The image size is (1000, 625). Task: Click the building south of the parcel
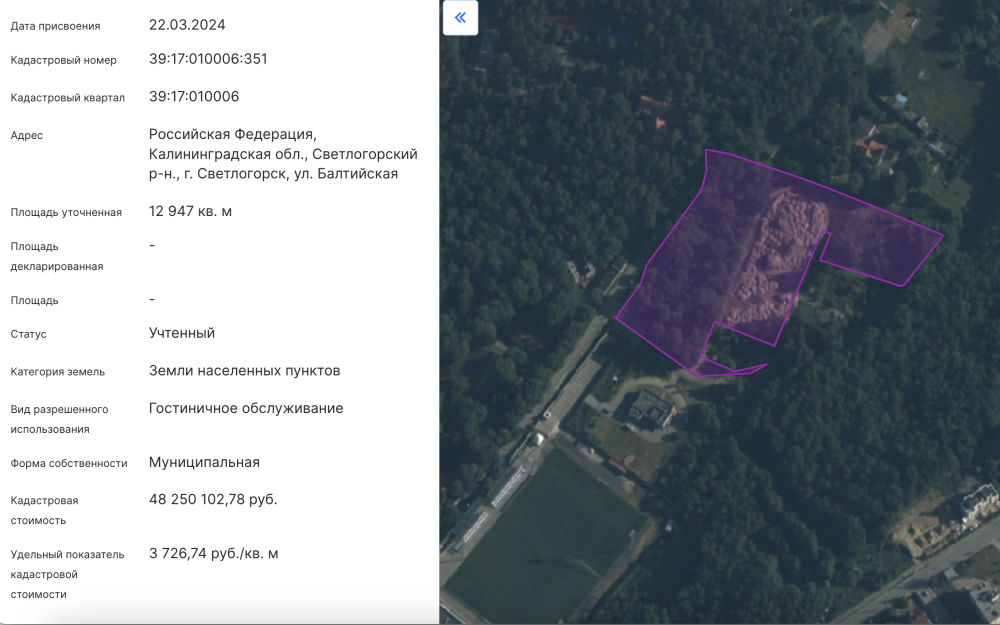tap(650, 408)
